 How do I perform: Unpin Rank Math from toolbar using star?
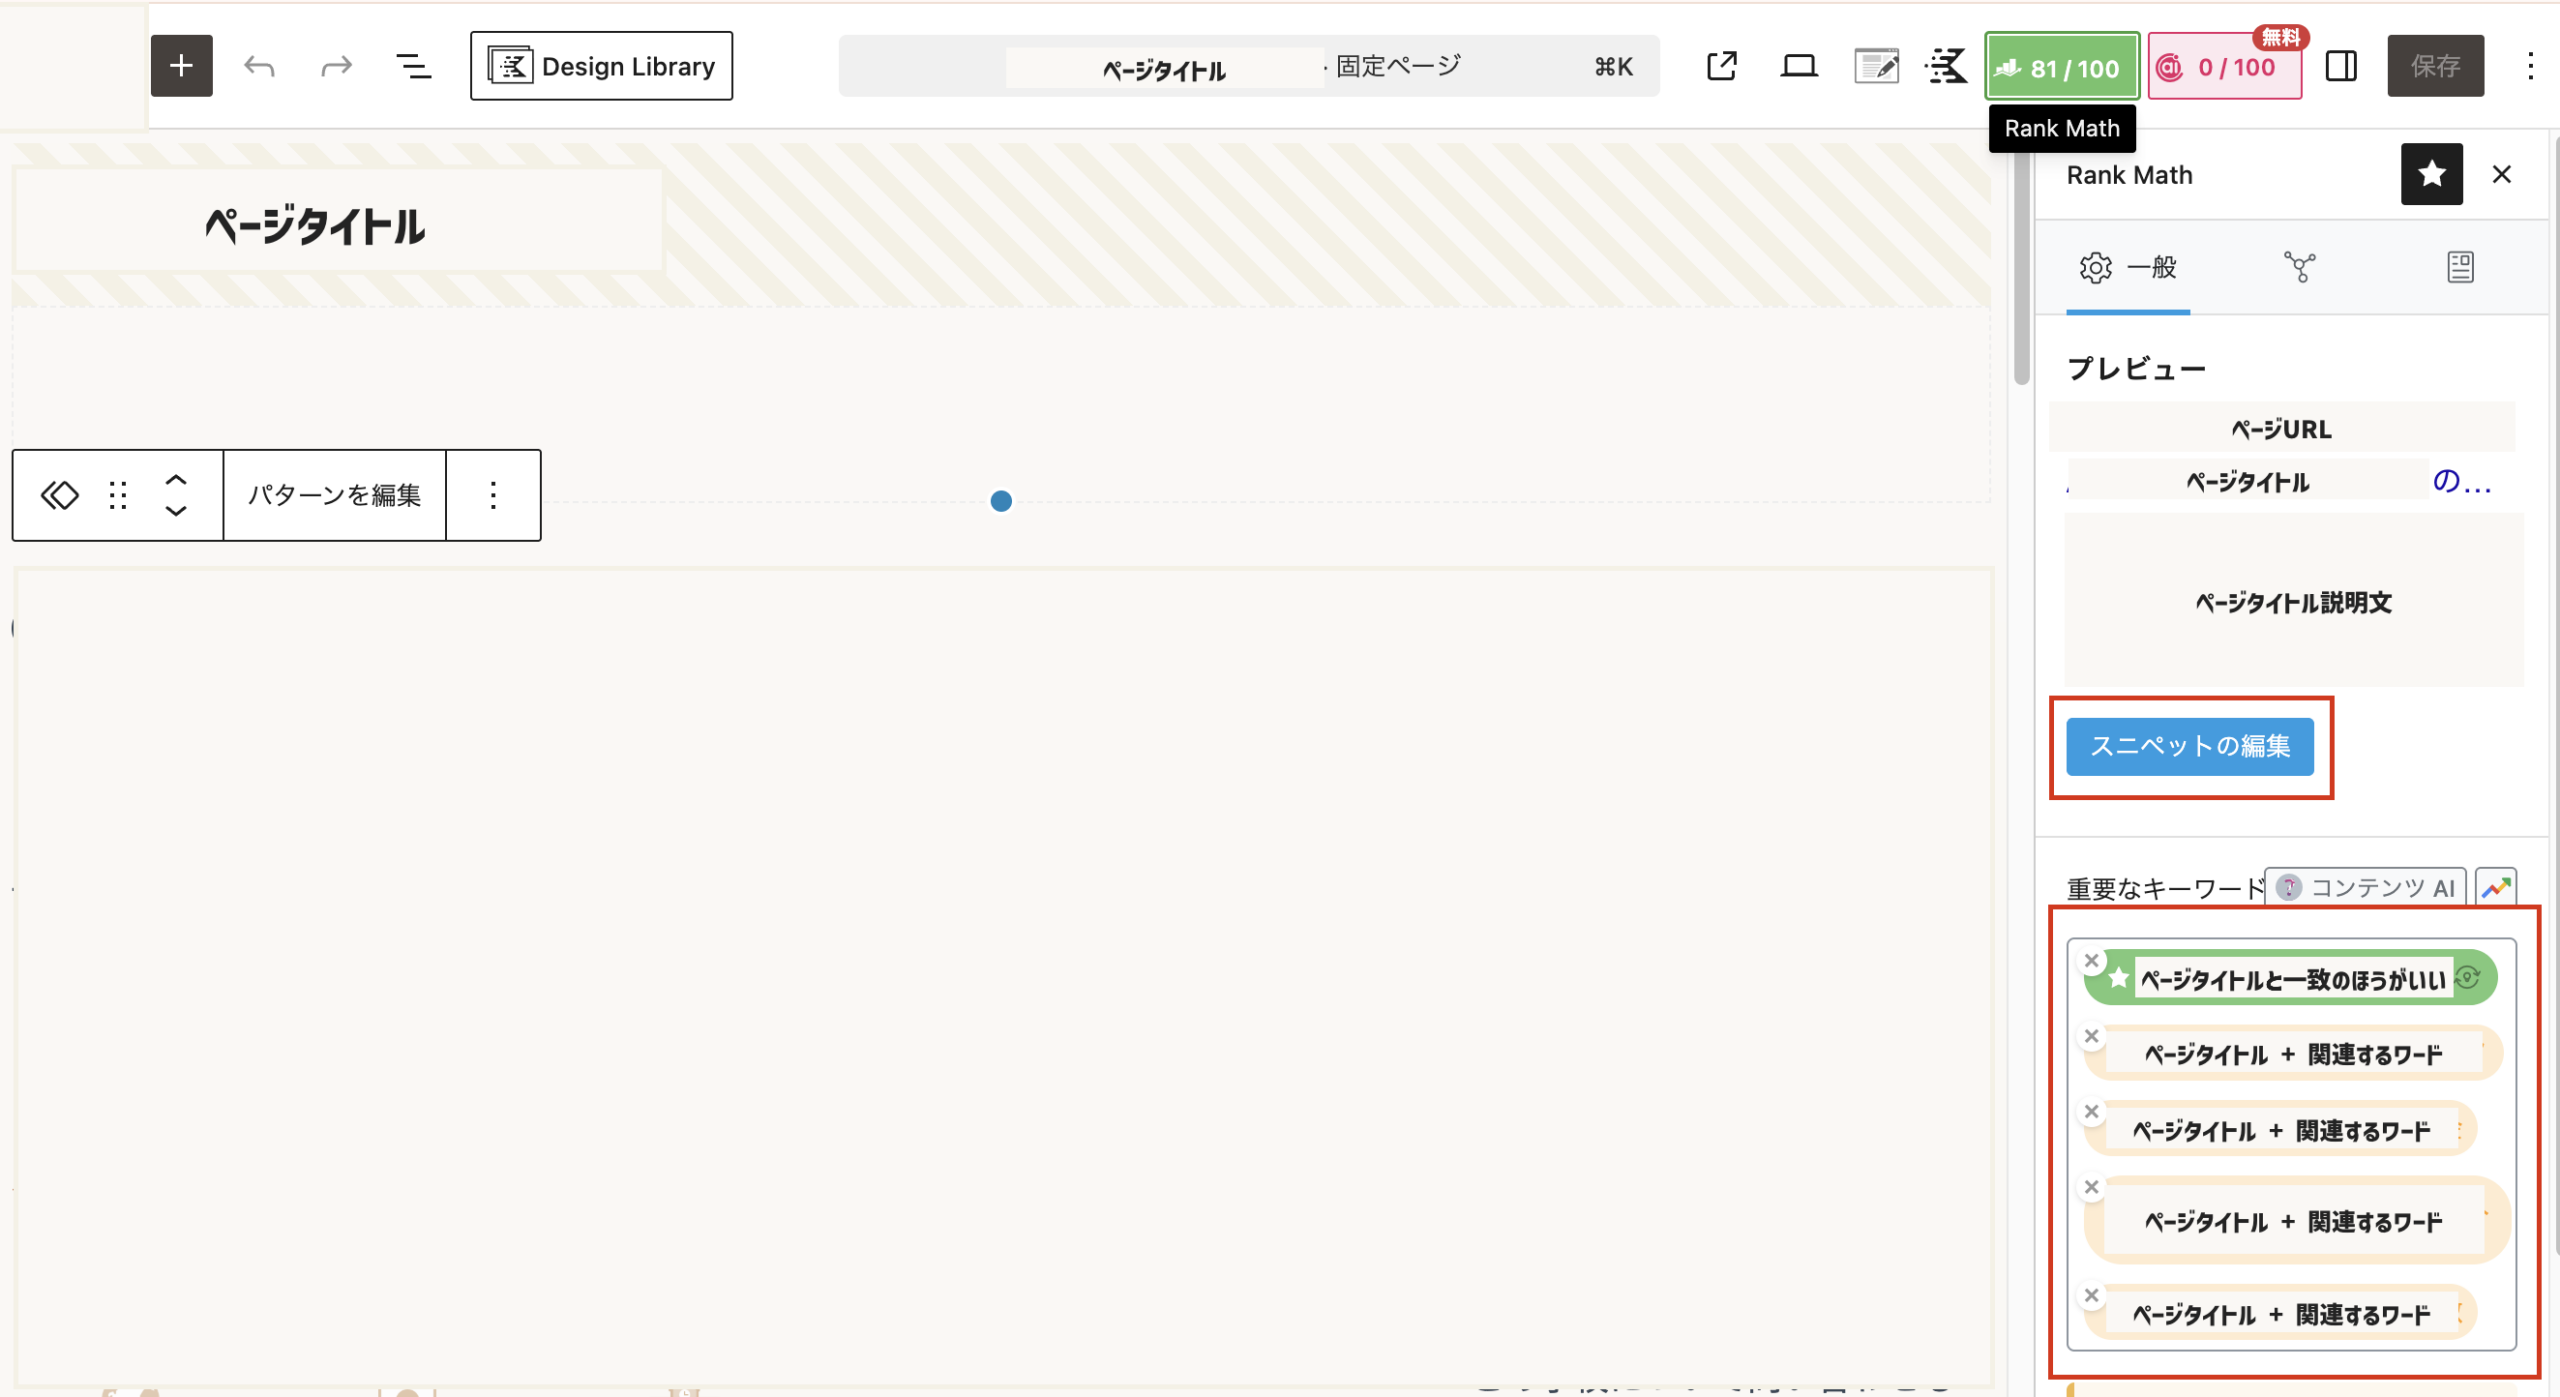coord(2431,174)
